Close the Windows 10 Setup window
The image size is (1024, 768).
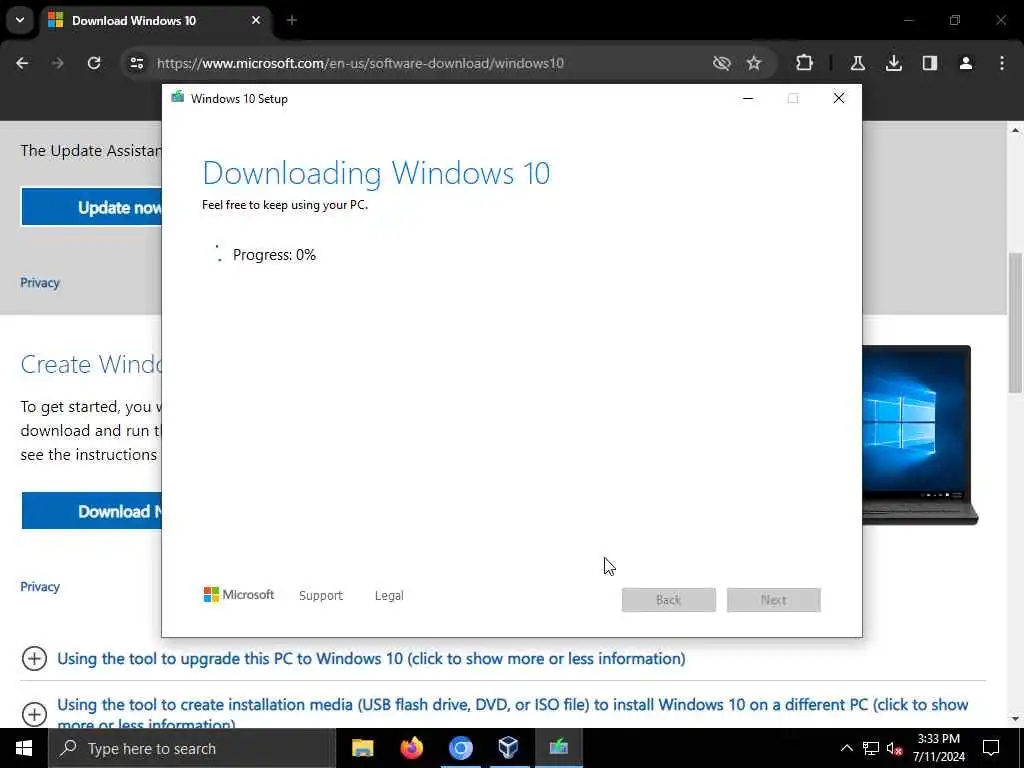(839, 99)
